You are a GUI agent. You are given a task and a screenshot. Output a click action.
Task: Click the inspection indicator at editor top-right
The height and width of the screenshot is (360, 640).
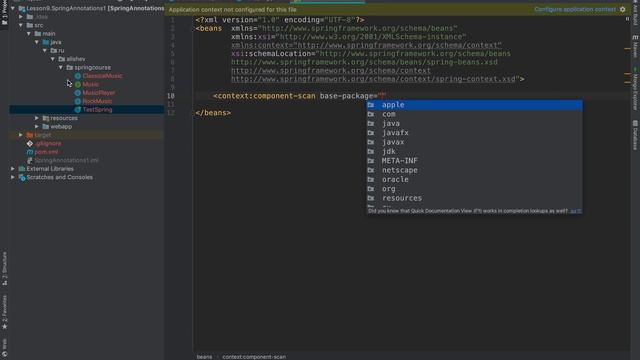click(x=627, y=19)
